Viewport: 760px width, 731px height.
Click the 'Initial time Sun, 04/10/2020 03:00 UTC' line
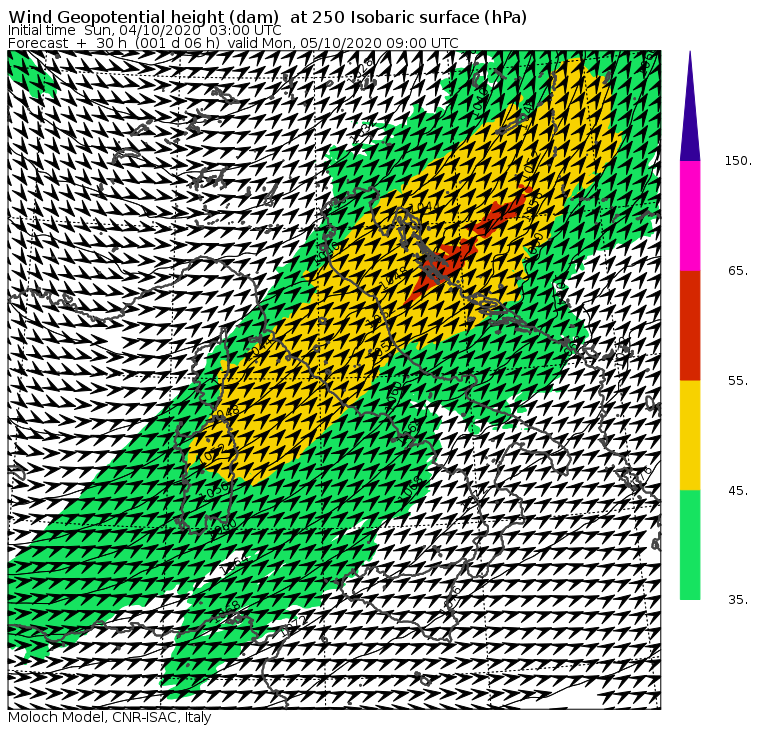coord(144,30)
